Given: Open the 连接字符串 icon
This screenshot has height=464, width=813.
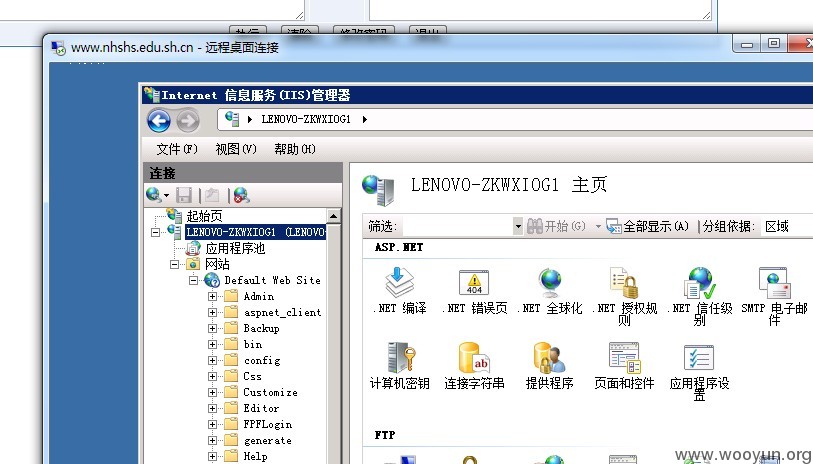Looking at the screenshot, I should 474,358.
